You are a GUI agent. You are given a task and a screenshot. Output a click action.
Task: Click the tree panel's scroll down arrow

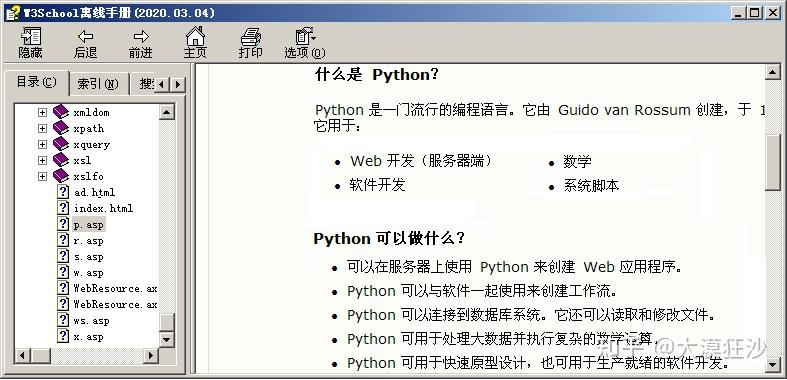[x=167, y=339]
